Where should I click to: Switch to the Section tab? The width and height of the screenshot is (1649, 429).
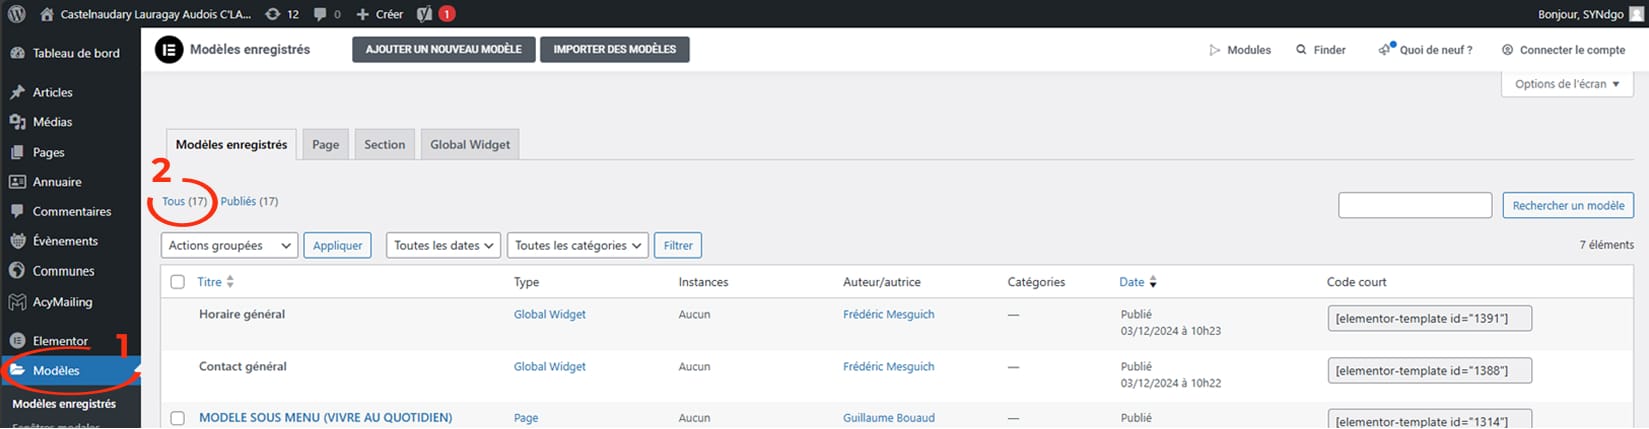pos(385,144)
